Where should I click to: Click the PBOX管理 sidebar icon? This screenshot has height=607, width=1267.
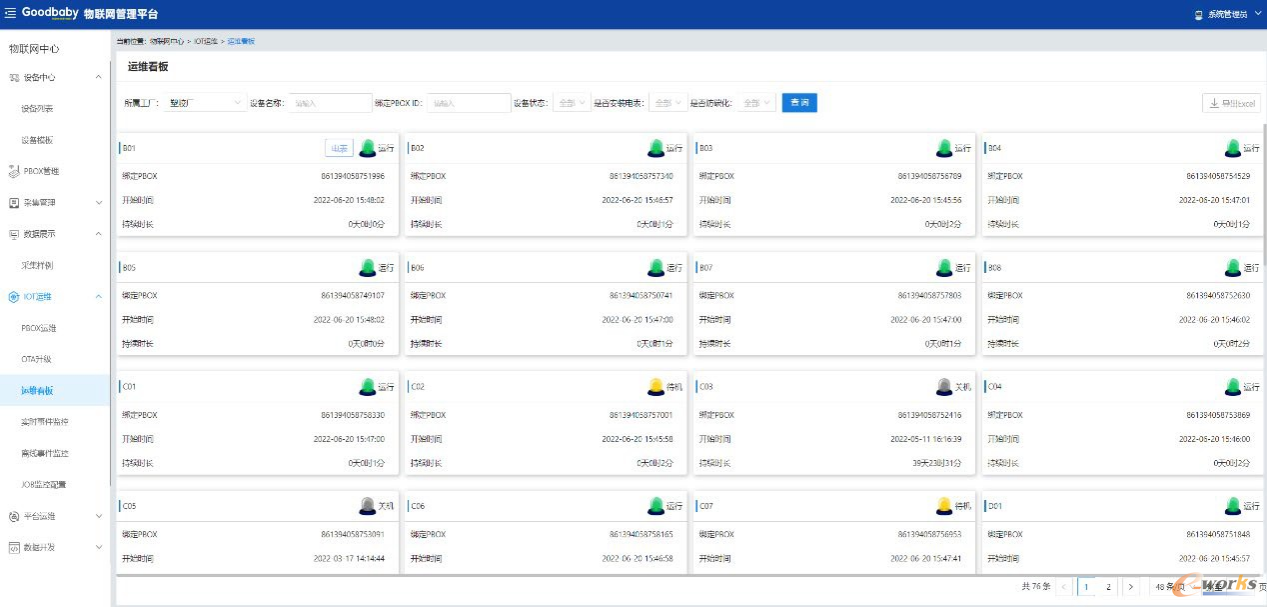pos(14,171)
